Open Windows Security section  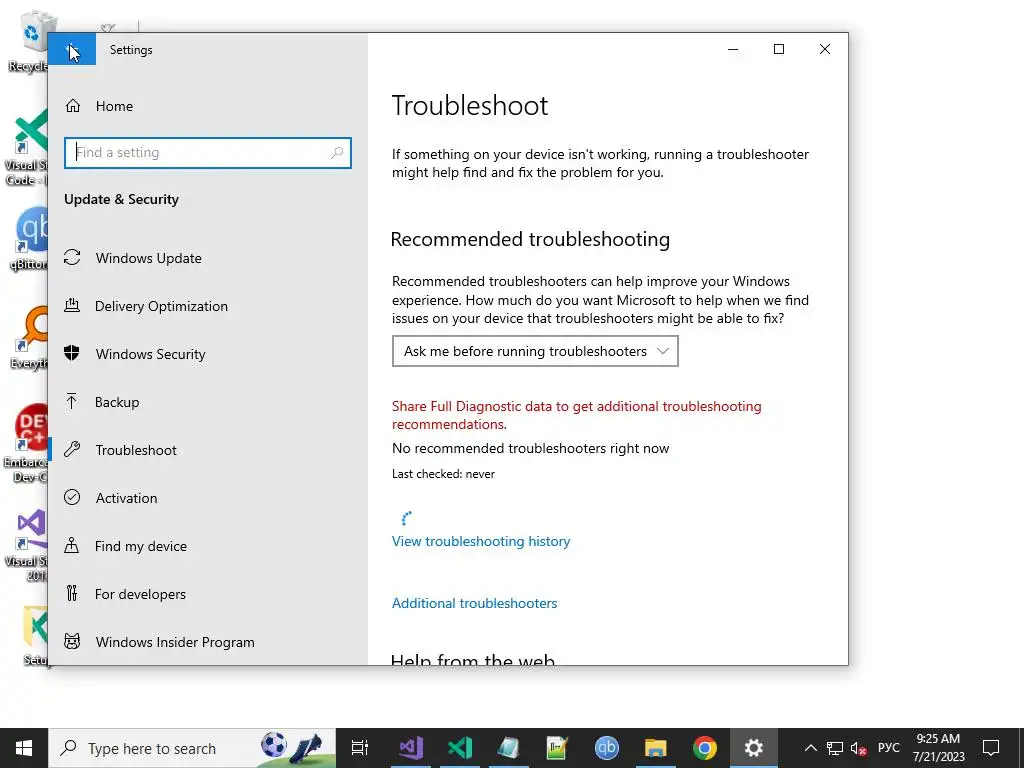click(150, 354)
